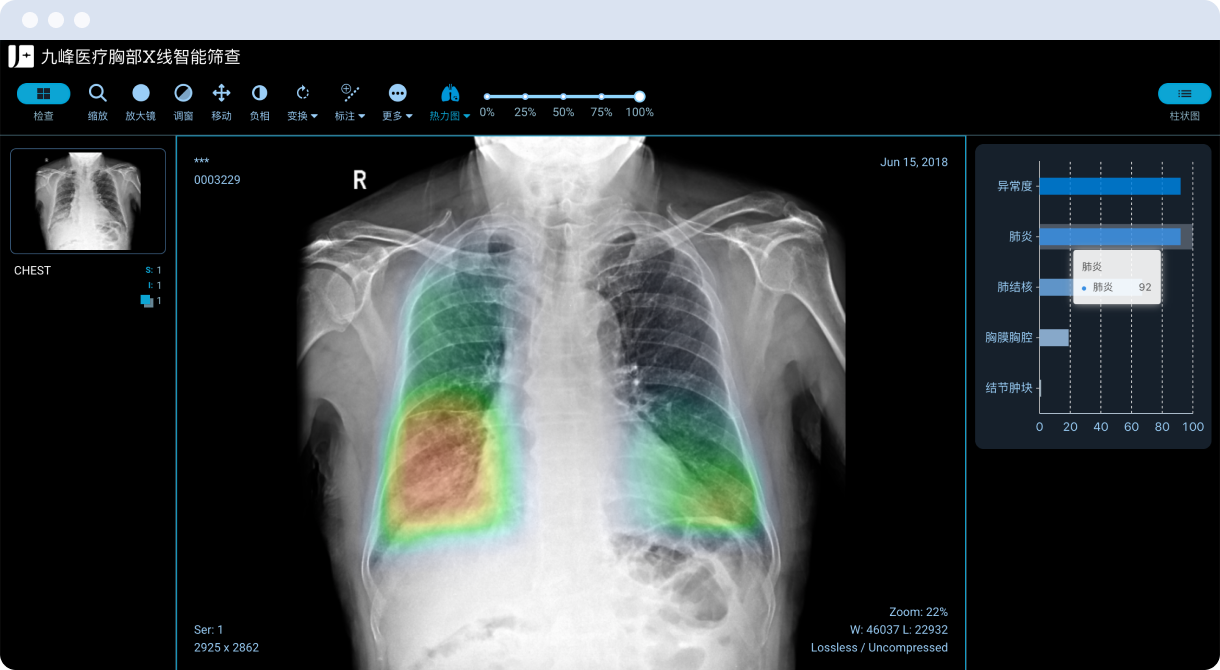
Task: Click the 100% slider handle
Action: 639,97
